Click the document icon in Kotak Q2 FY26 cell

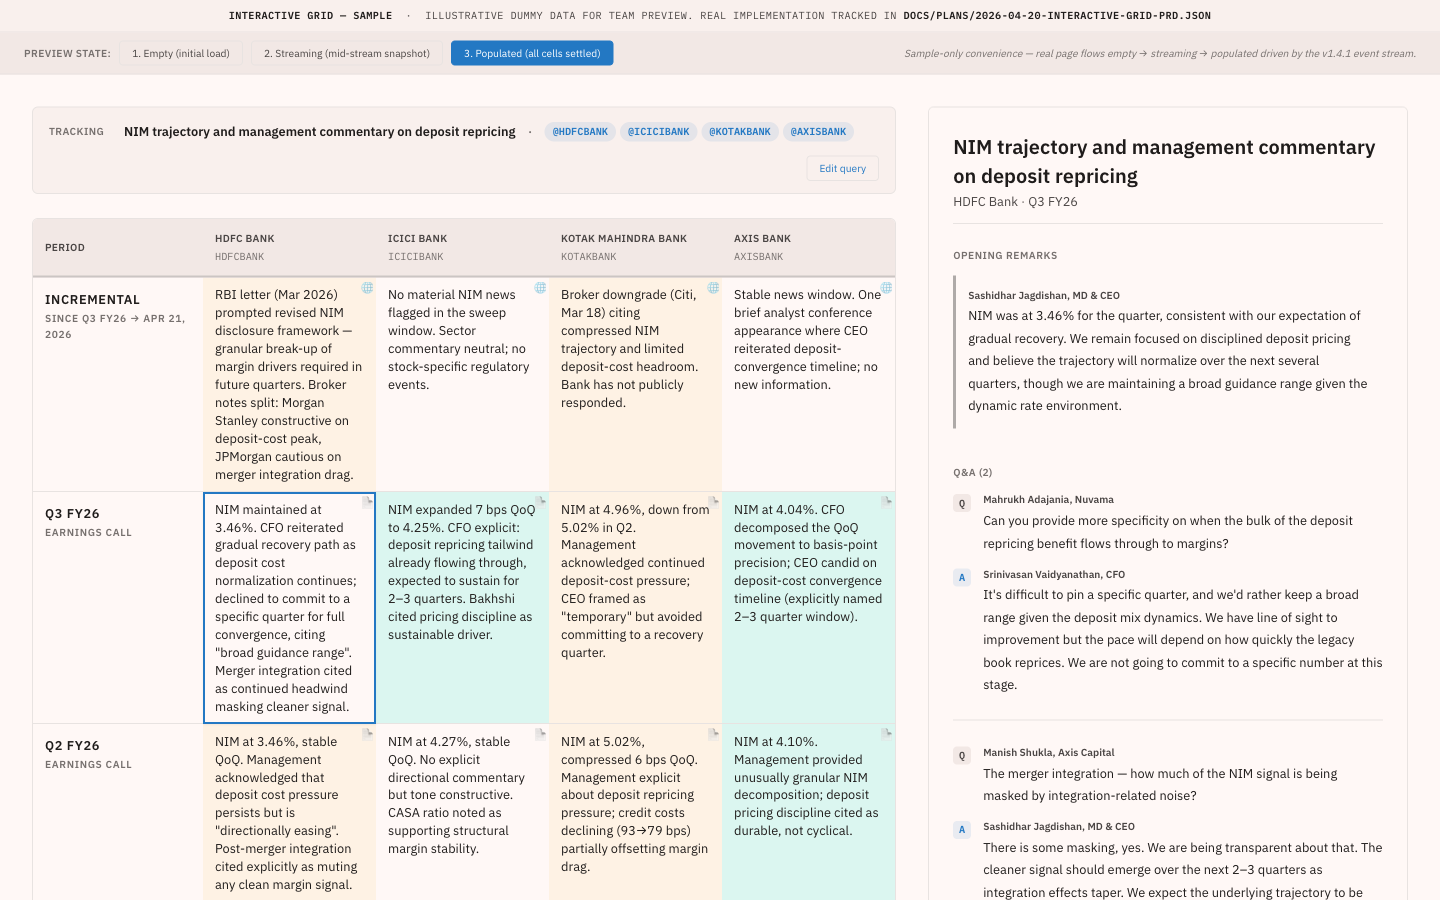(x=714, y=734)
